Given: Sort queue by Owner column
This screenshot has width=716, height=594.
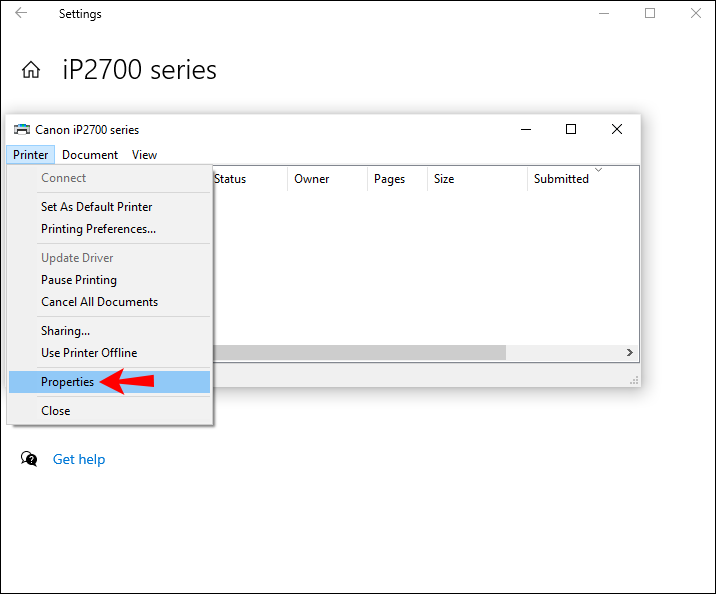Looking at the screenshot, I should [x=327, y=179].
